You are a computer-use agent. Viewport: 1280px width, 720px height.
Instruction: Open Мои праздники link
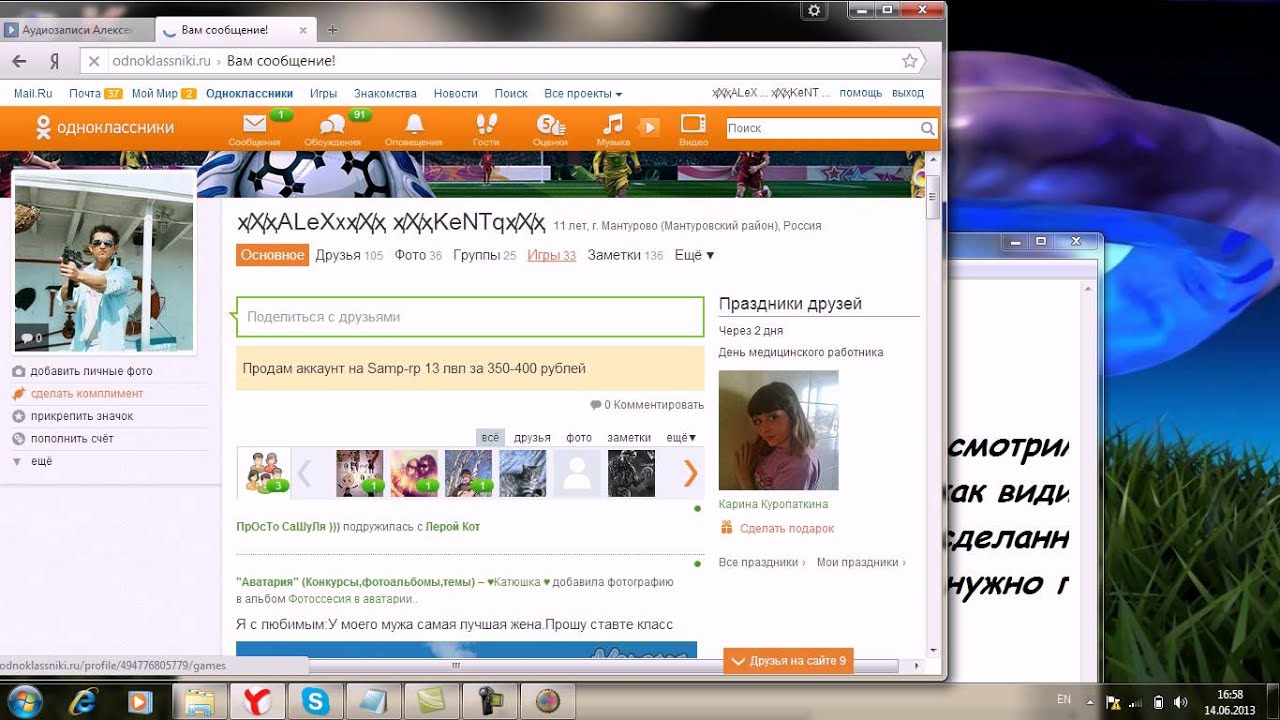[861, 562]
